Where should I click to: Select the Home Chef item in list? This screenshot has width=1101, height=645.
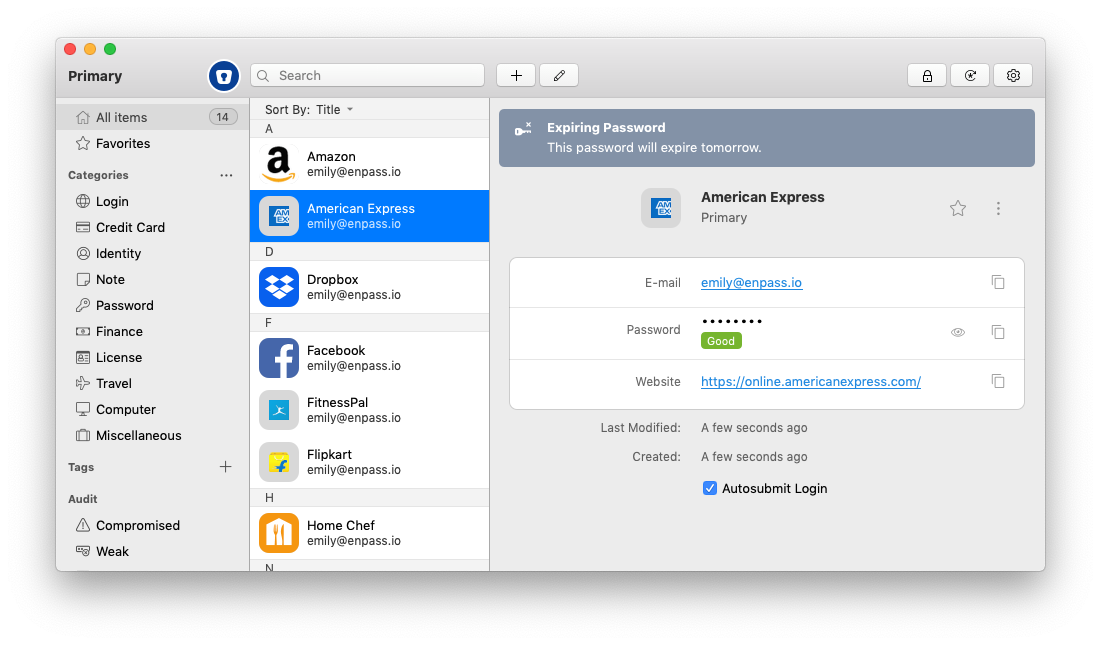click(369, 533)
